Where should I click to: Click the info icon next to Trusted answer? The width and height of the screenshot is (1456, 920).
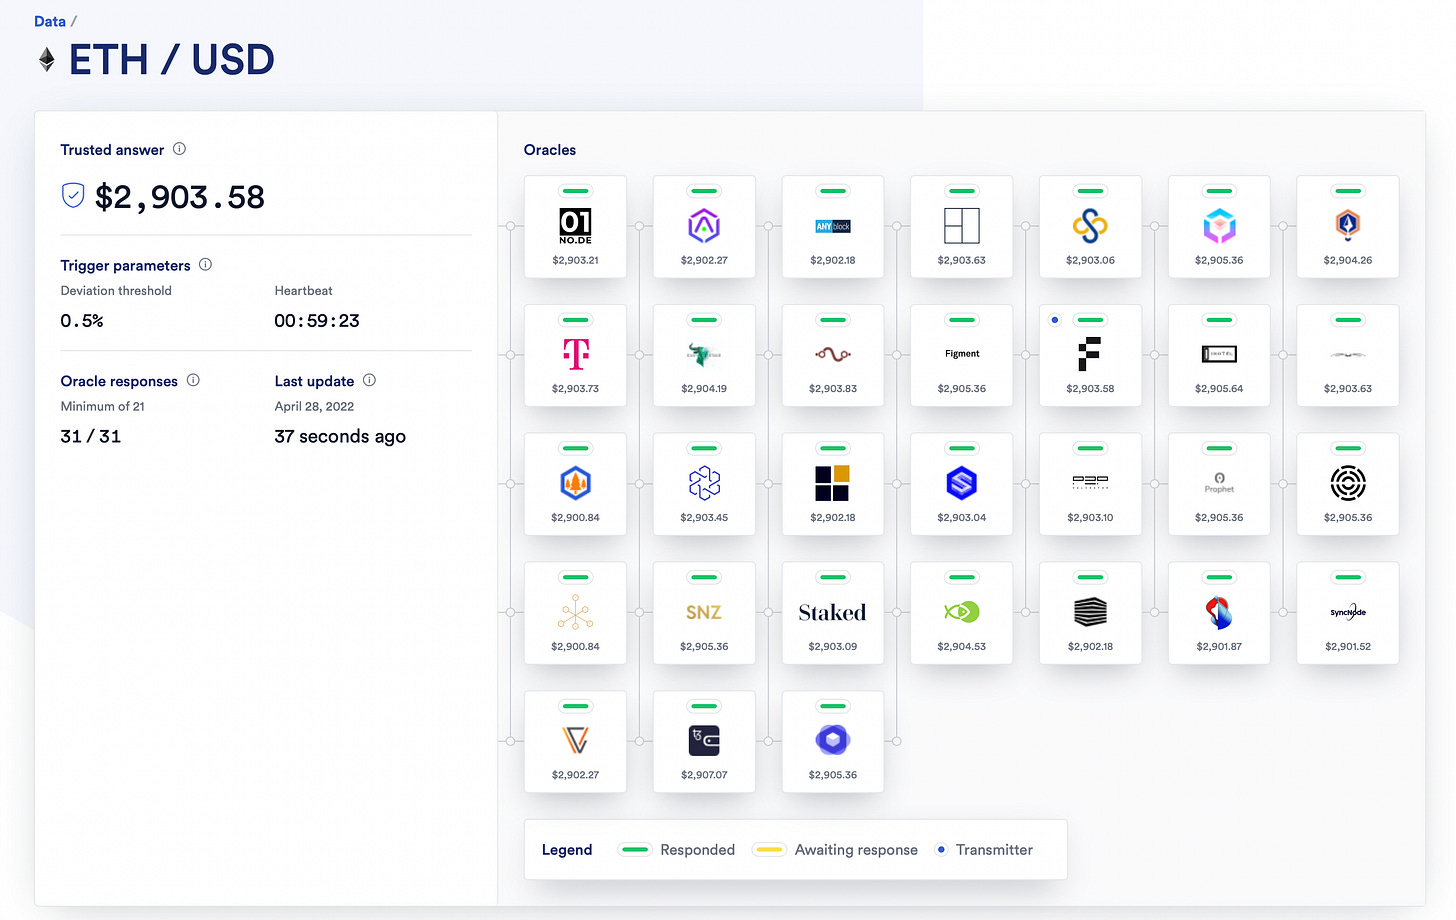(x=179, y=149)
